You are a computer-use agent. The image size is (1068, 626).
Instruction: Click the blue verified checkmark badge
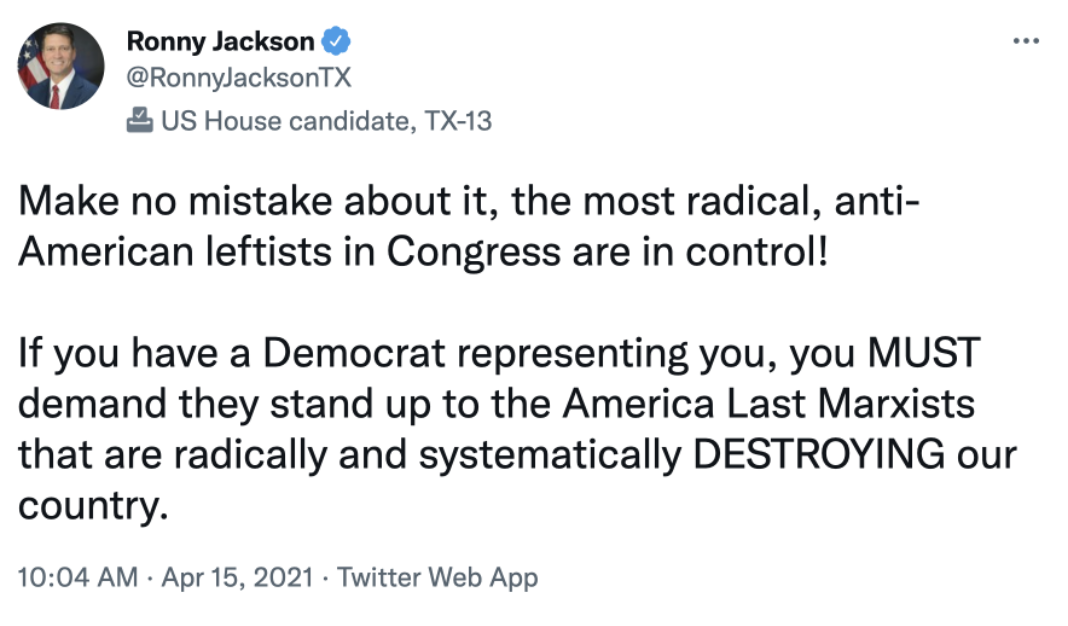336,42
